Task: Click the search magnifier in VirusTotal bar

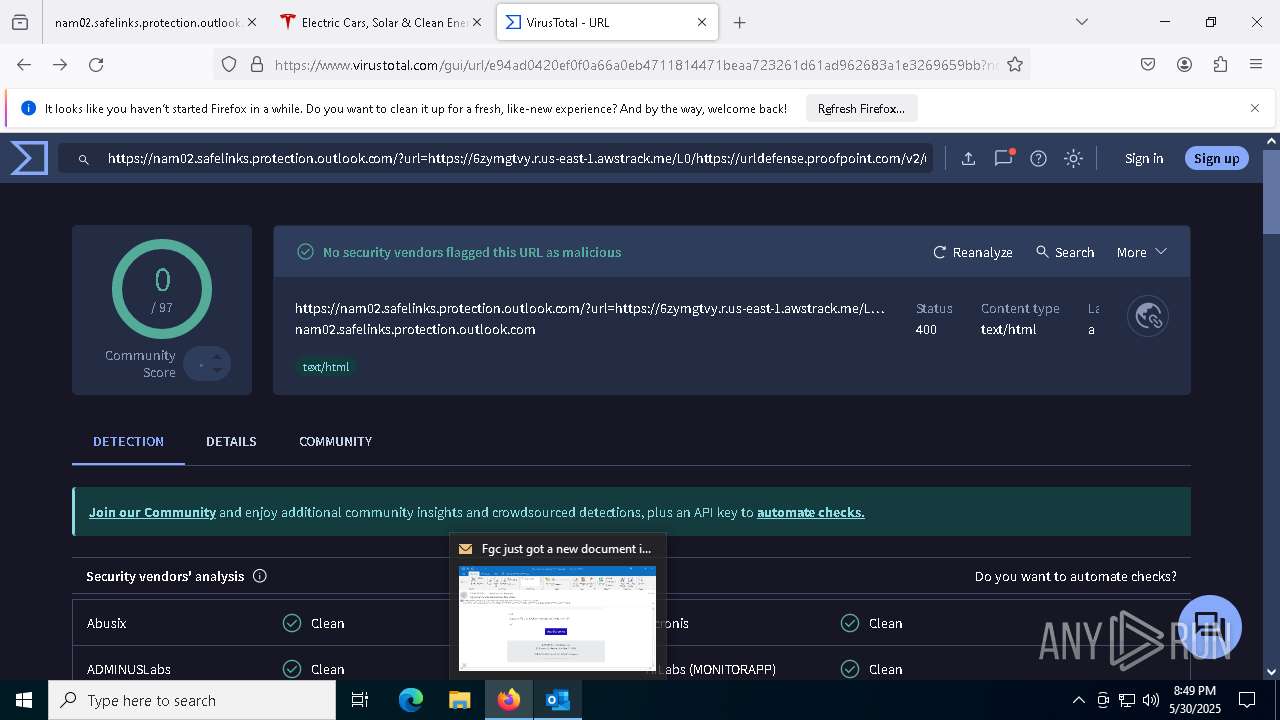Action: point(84,159)
